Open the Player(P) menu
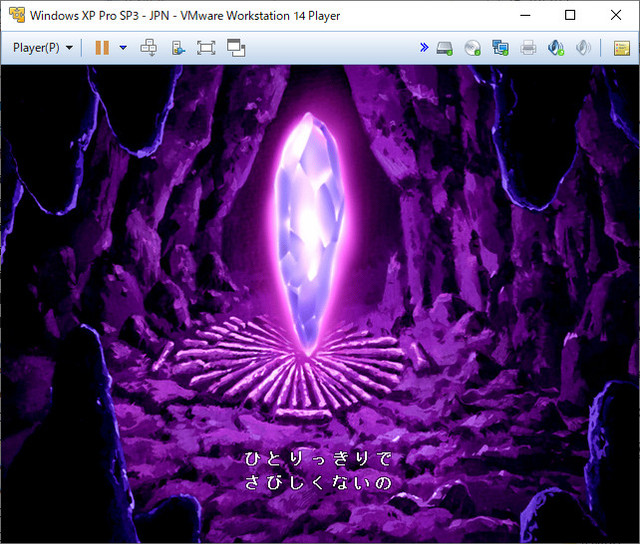This screenshot has height=544, width=640. click(x=43, y=48)
